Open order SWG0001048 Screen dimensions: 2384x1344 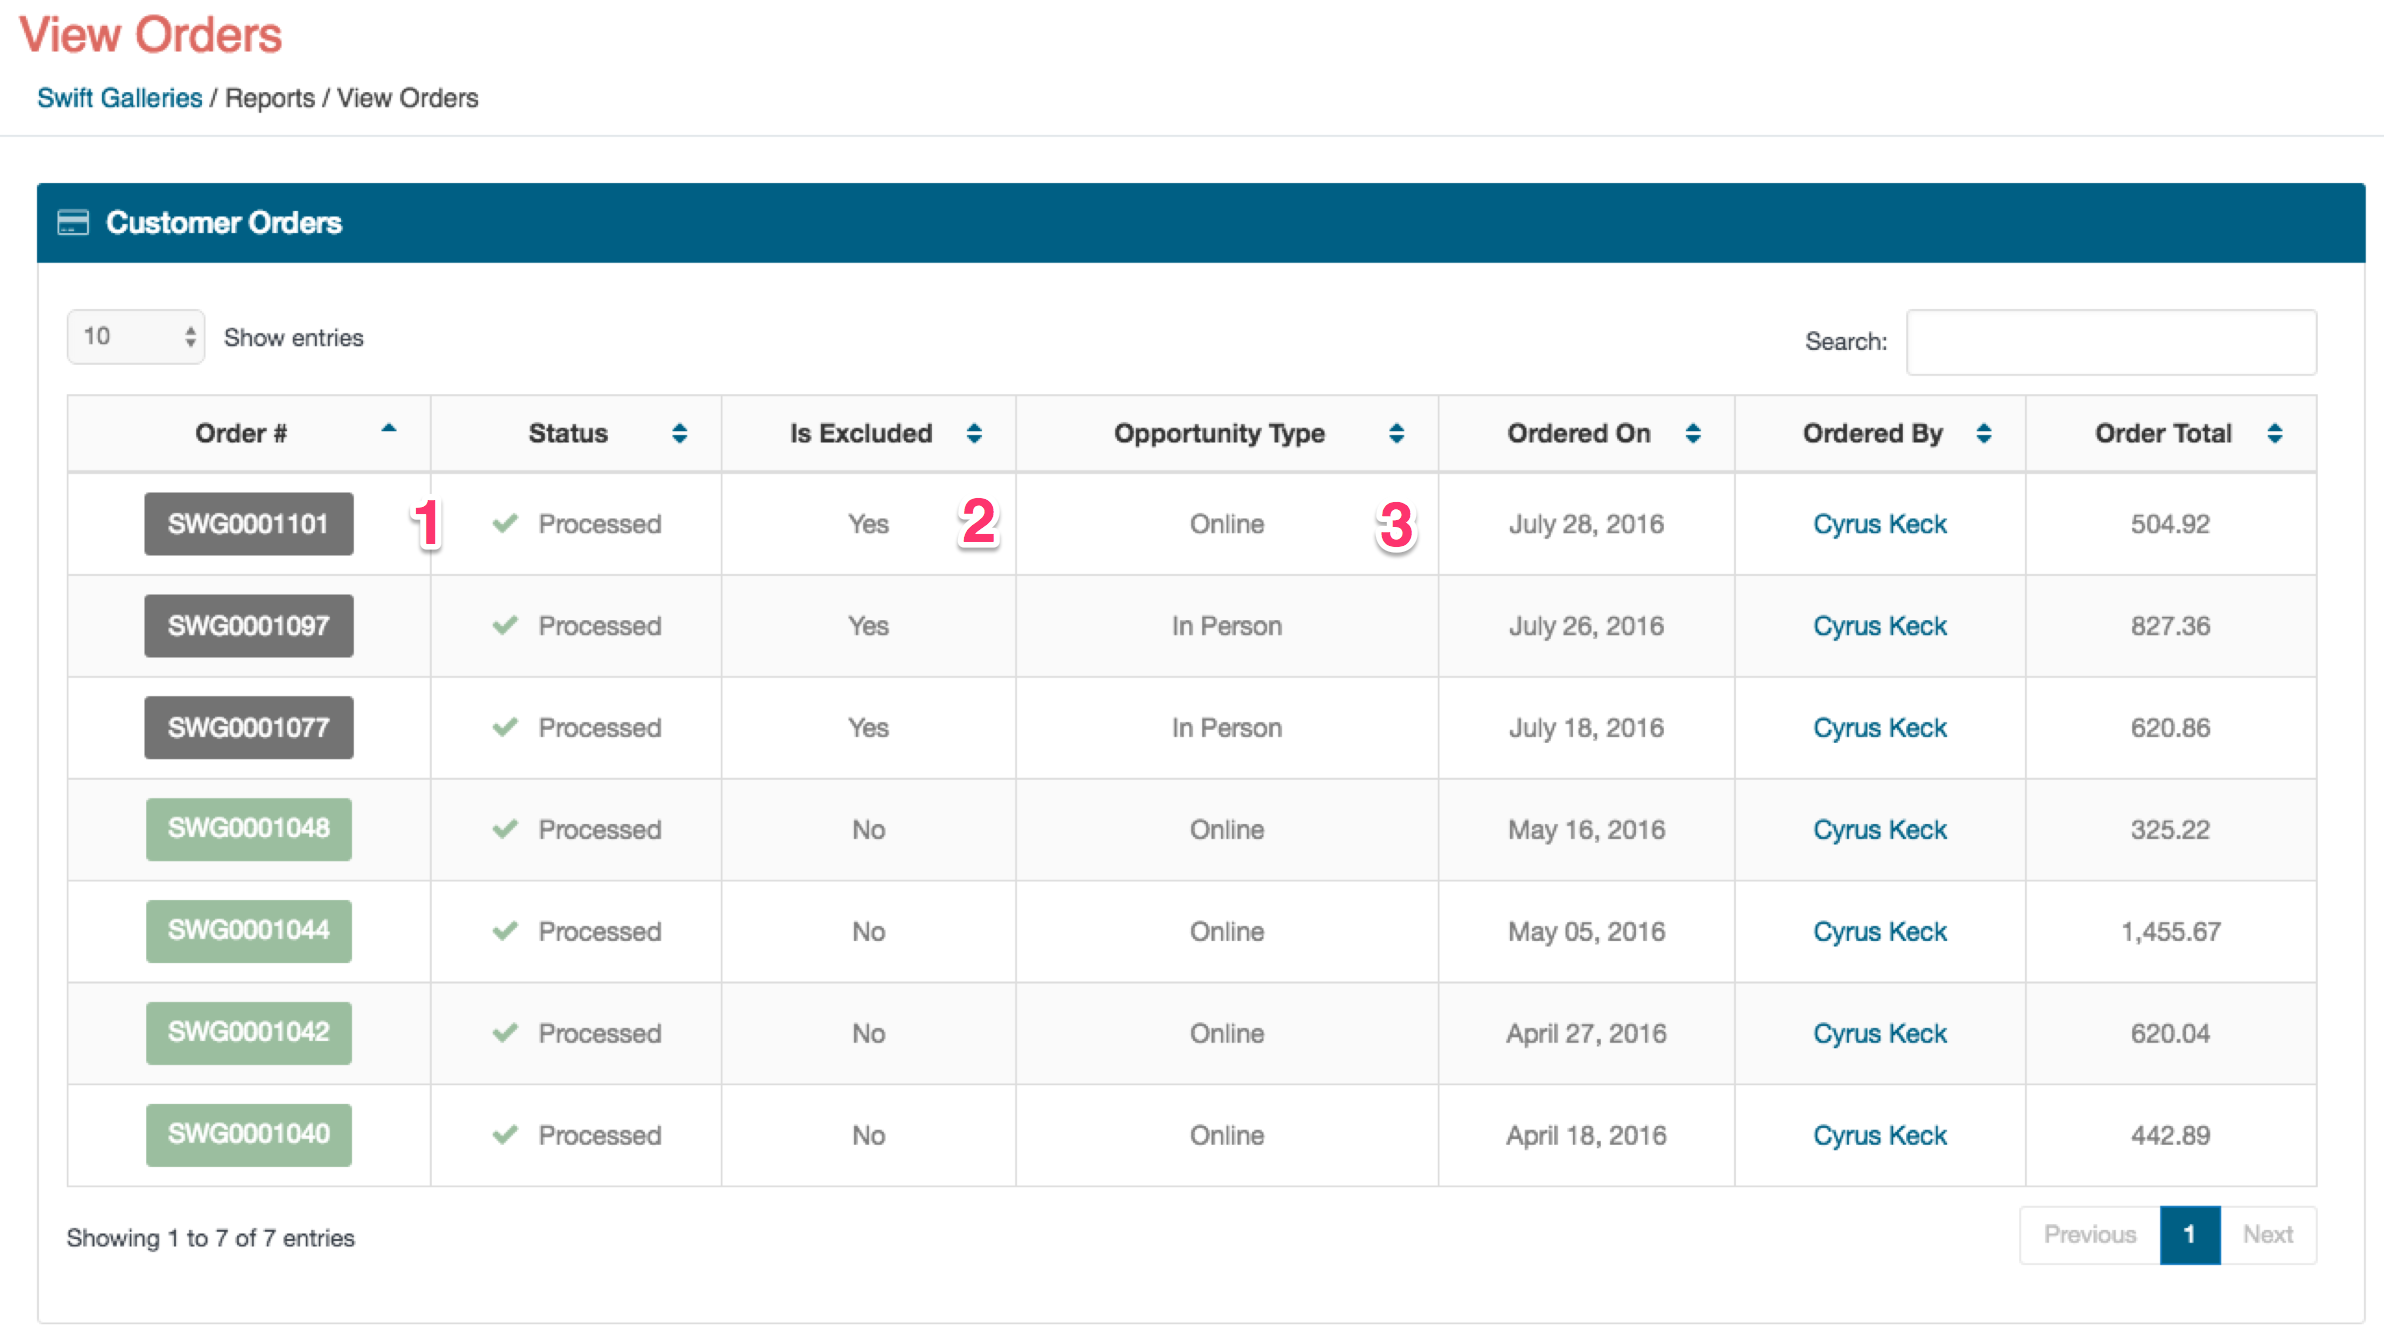point(249,829)
